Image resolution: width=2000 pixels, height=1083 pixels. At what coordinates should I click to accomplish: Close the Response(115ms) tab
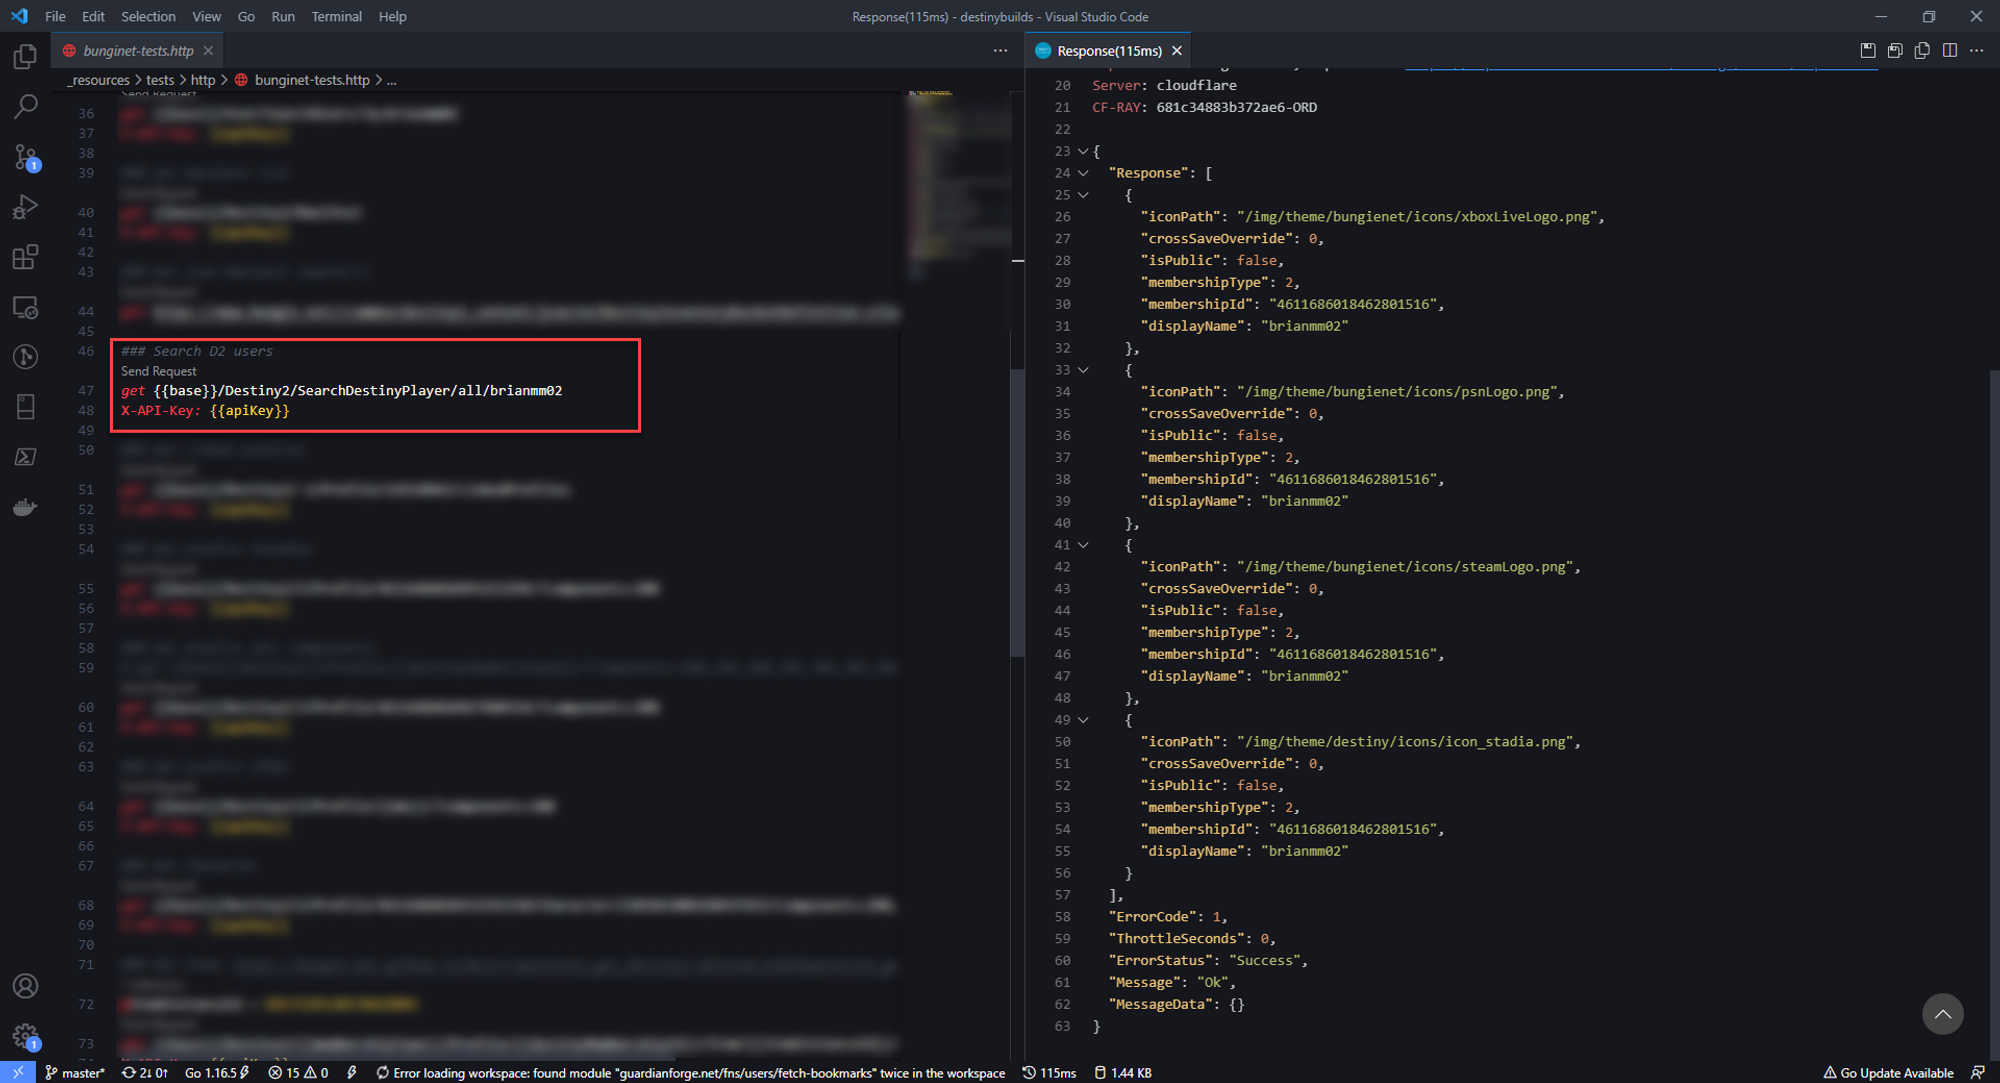pyautogui.click(x=1177, y=50)
